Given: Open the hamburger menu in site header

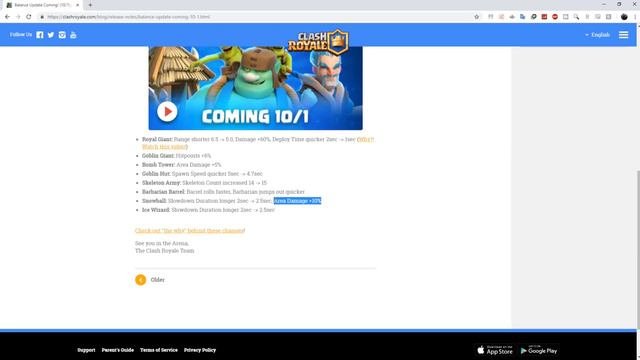Looking at the screenshot, I should click(623, 35).
